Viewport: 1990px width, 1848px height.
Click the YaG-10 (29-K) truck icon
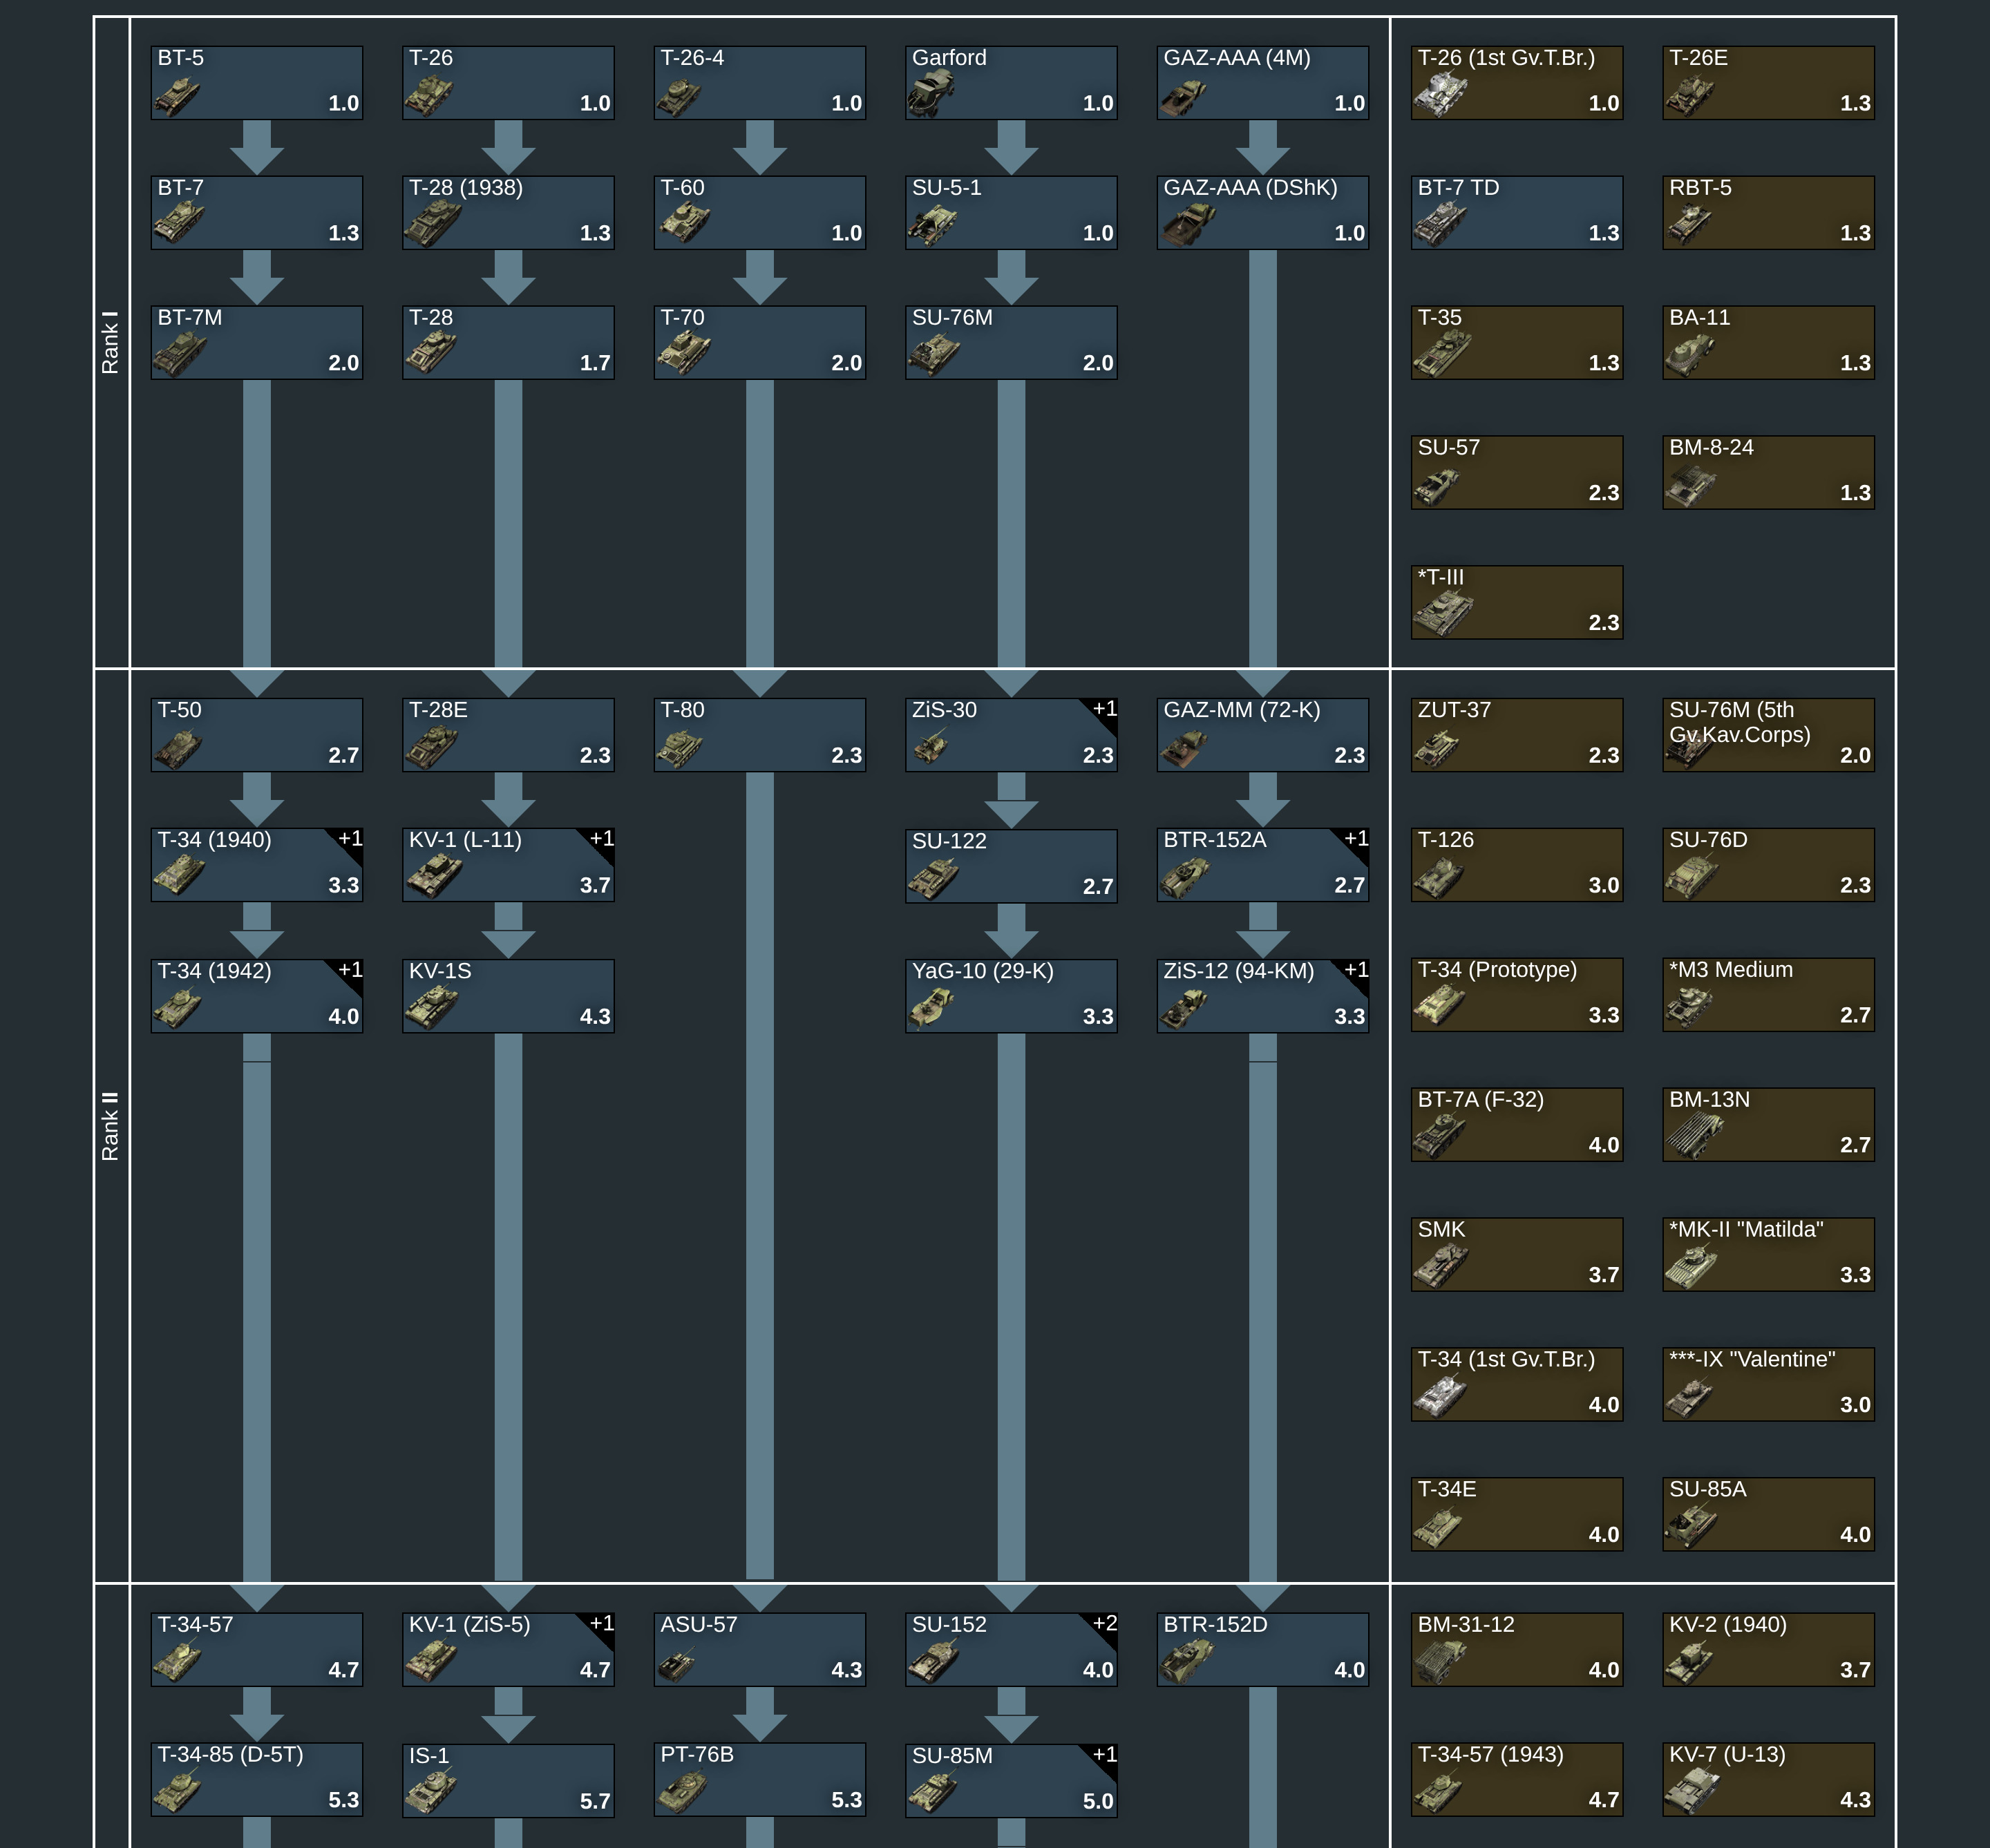931,1009
